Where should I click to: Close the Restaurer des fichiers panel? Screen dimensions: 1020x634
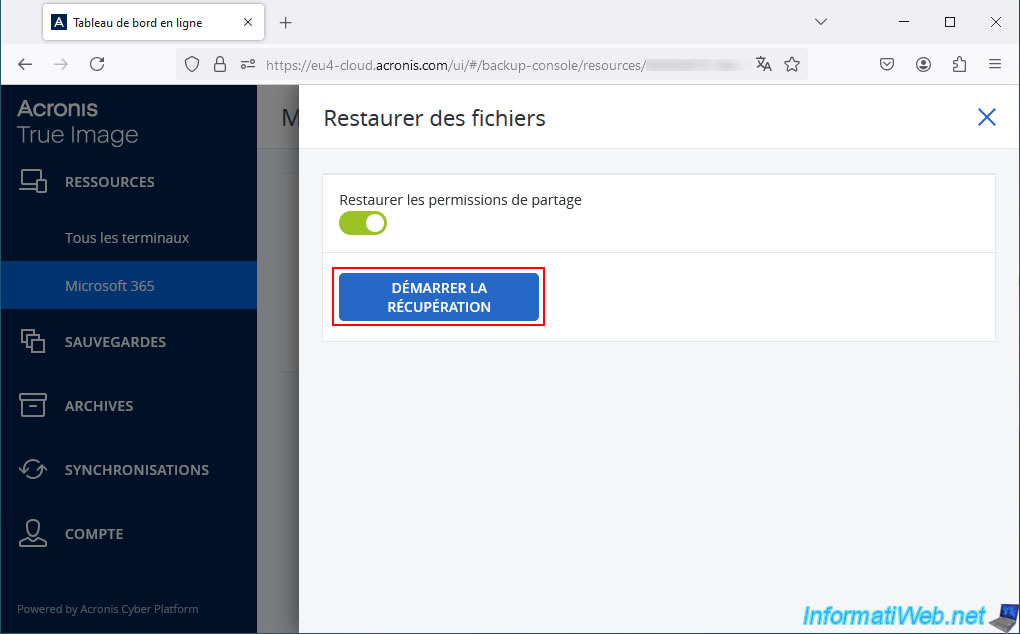point(986,117)
